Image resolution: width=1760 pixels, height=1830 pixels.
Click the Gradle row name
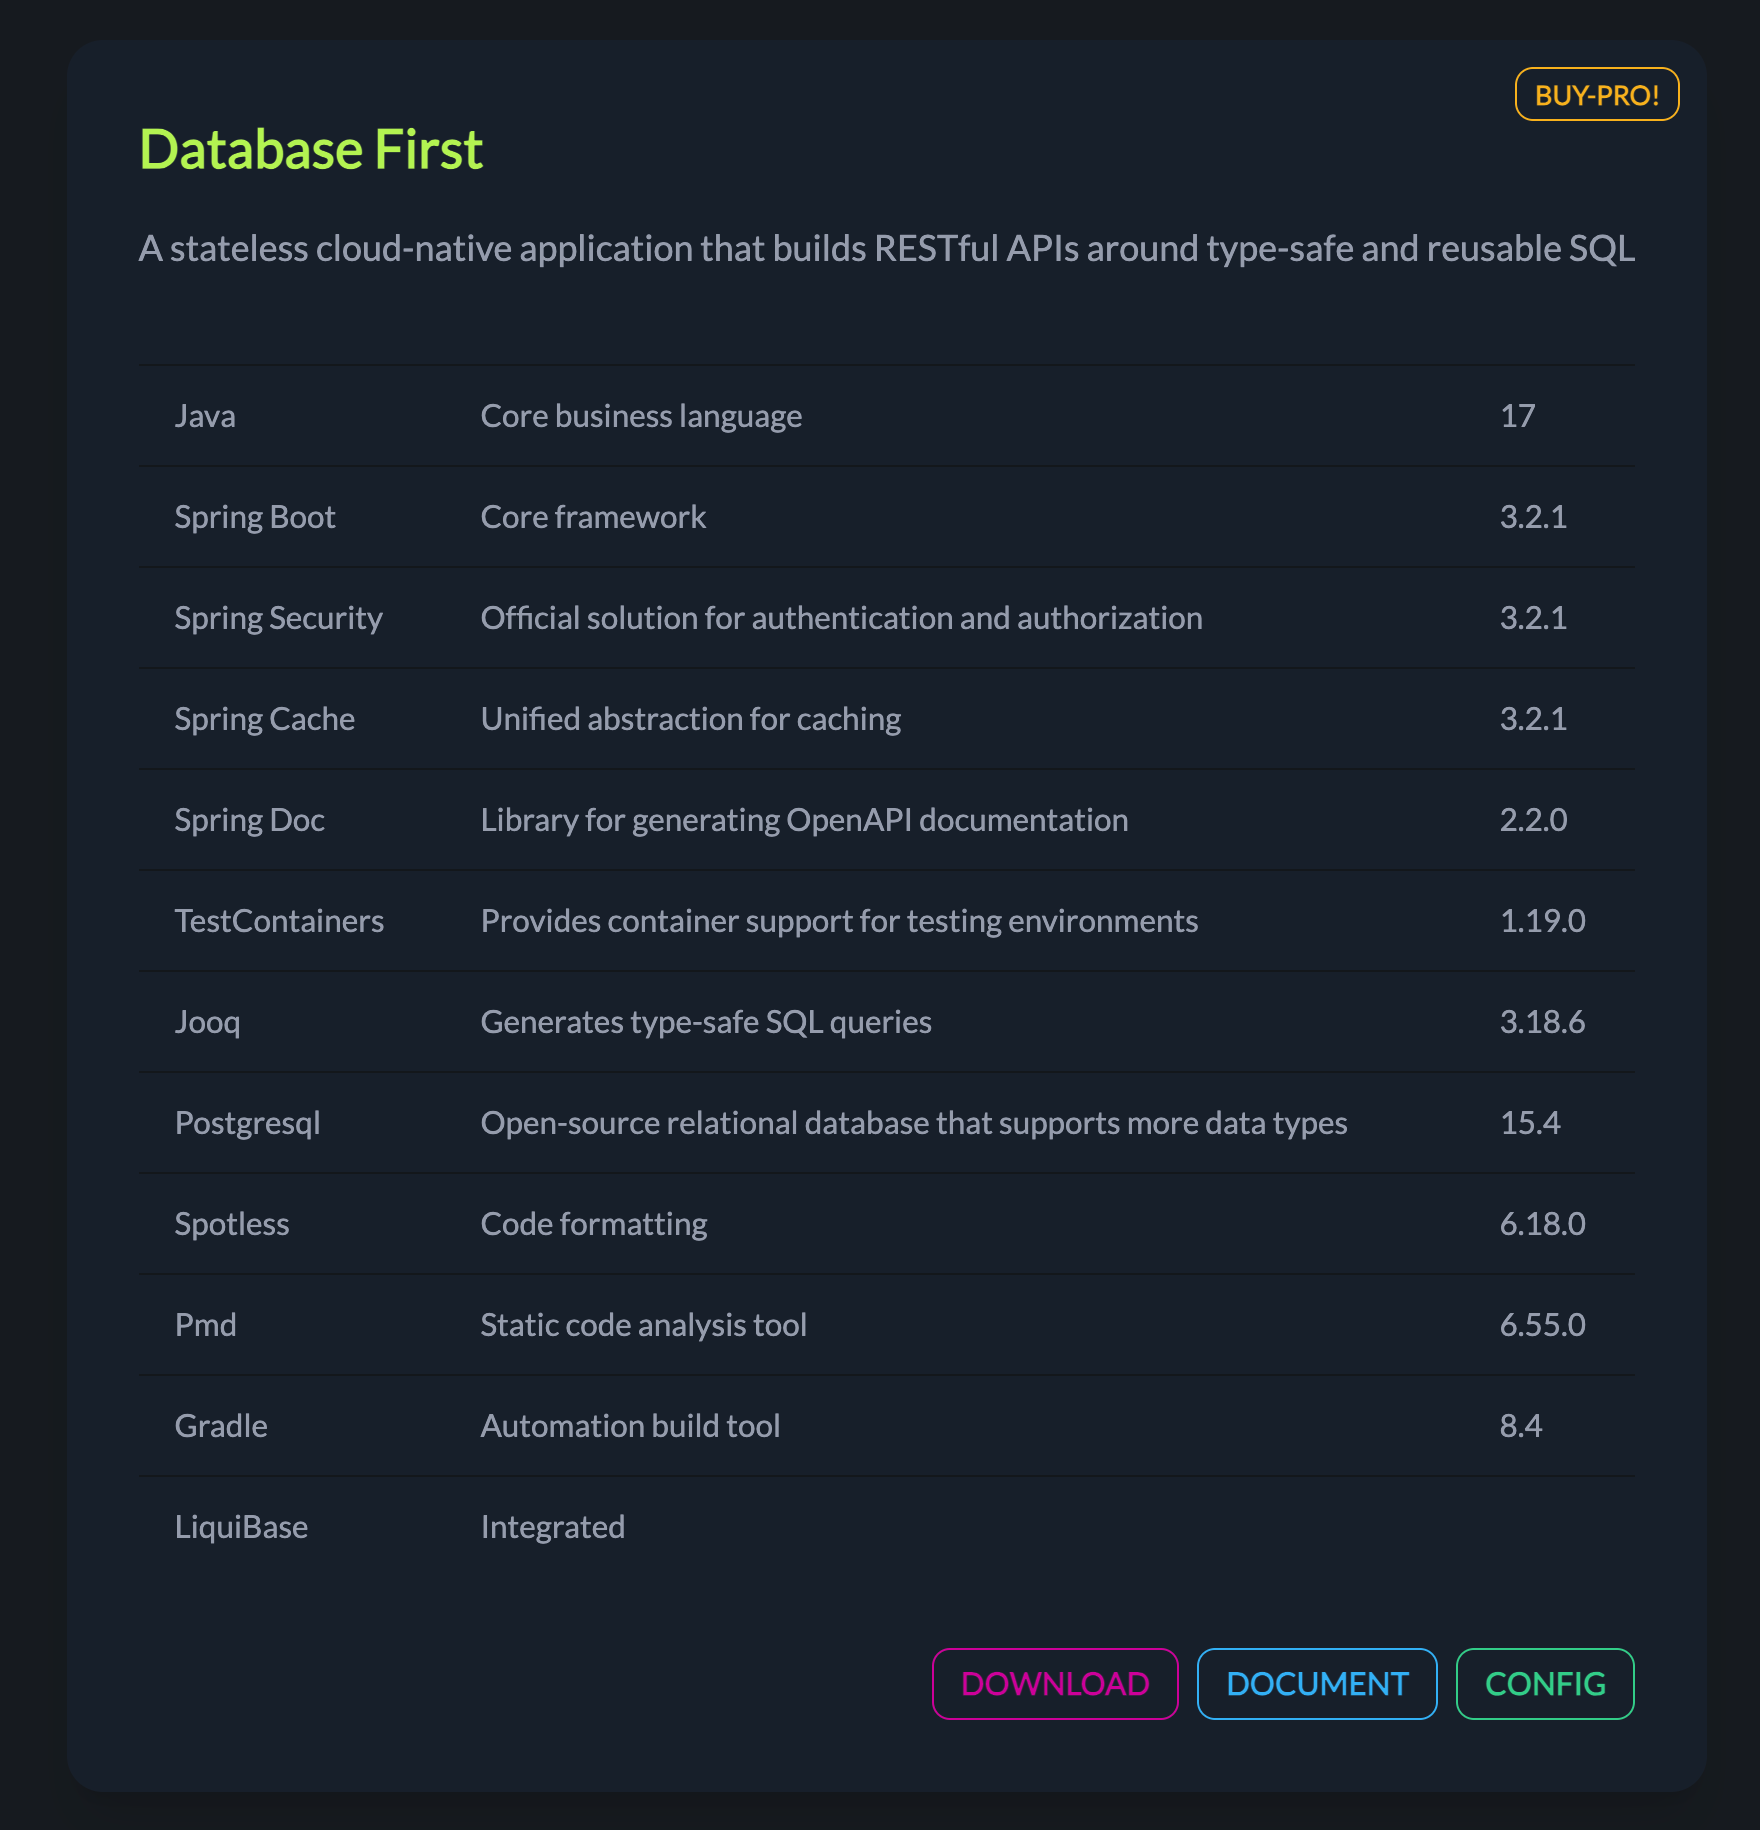tap(221, 1426)
